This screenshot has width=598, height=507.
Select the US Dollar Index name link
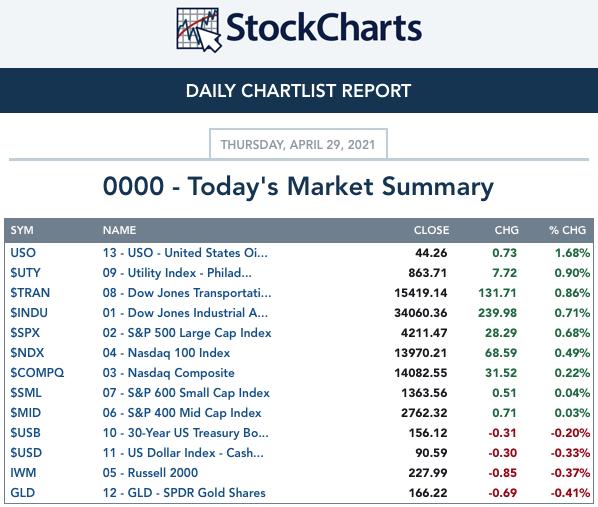click(183, 453)
